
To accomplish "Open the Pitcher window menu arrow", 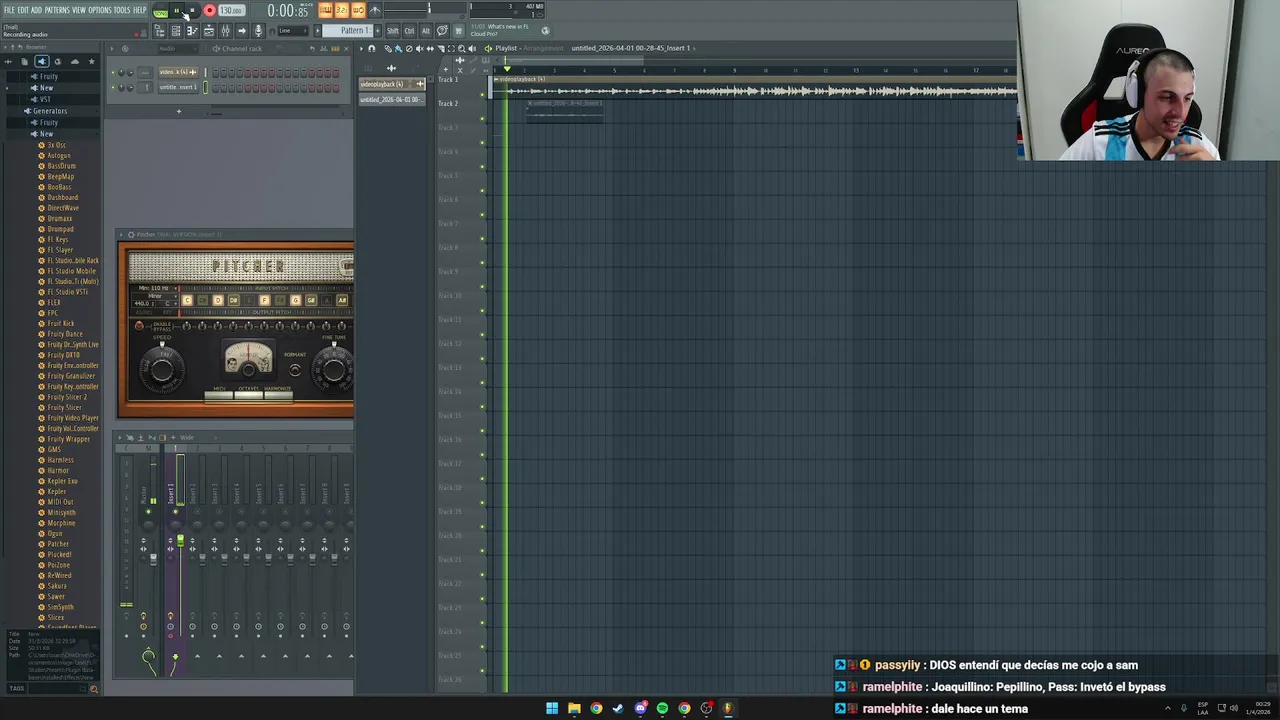I will pyautogui.click(x=121, y=235).
